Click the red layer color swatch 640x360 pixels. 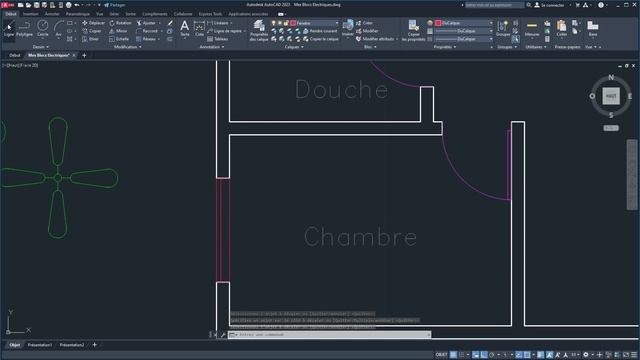pyautogui.click(x=293, y=23)
